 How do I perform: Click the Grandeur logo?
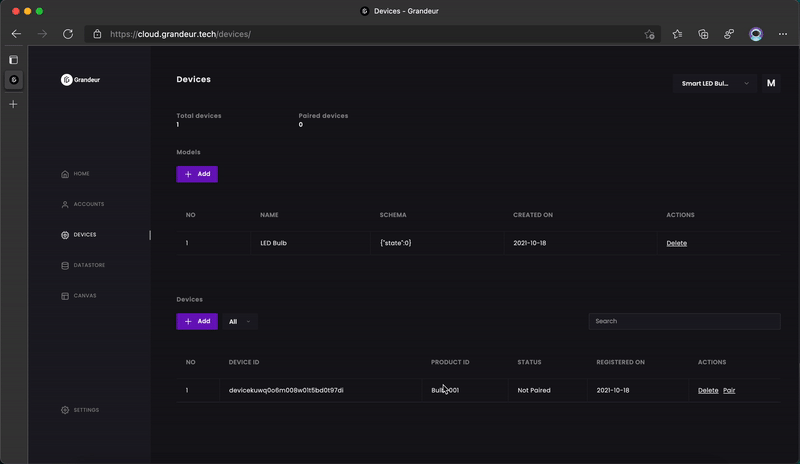82,80
